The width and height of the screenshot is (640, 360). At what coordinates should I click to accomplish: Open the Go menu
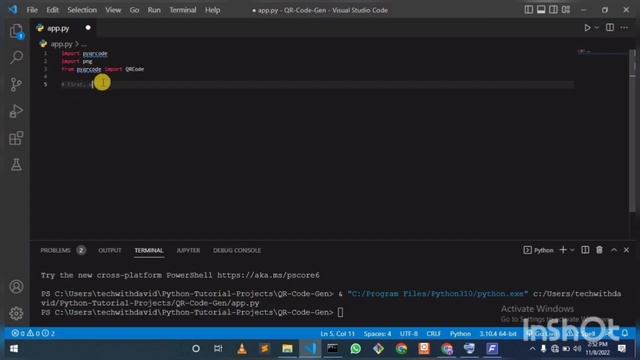point(134,10)
